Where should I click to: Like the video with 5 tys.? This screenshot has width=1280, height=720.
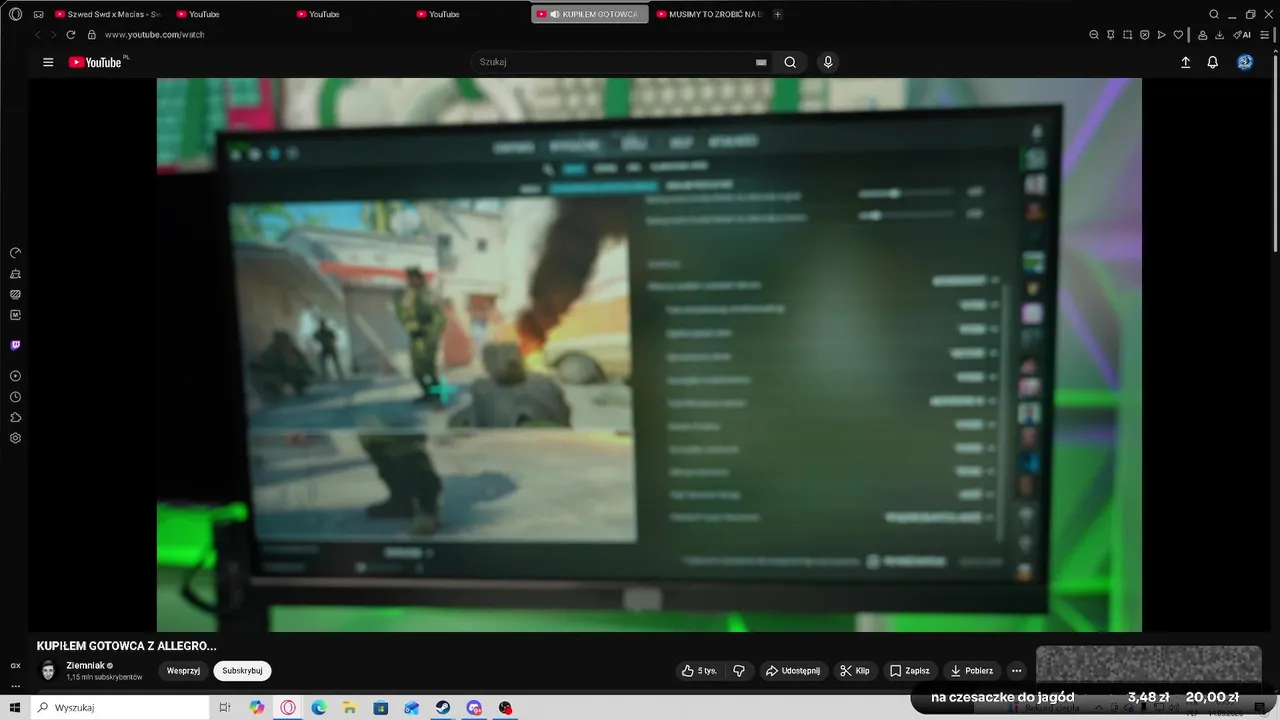[701, 671]
